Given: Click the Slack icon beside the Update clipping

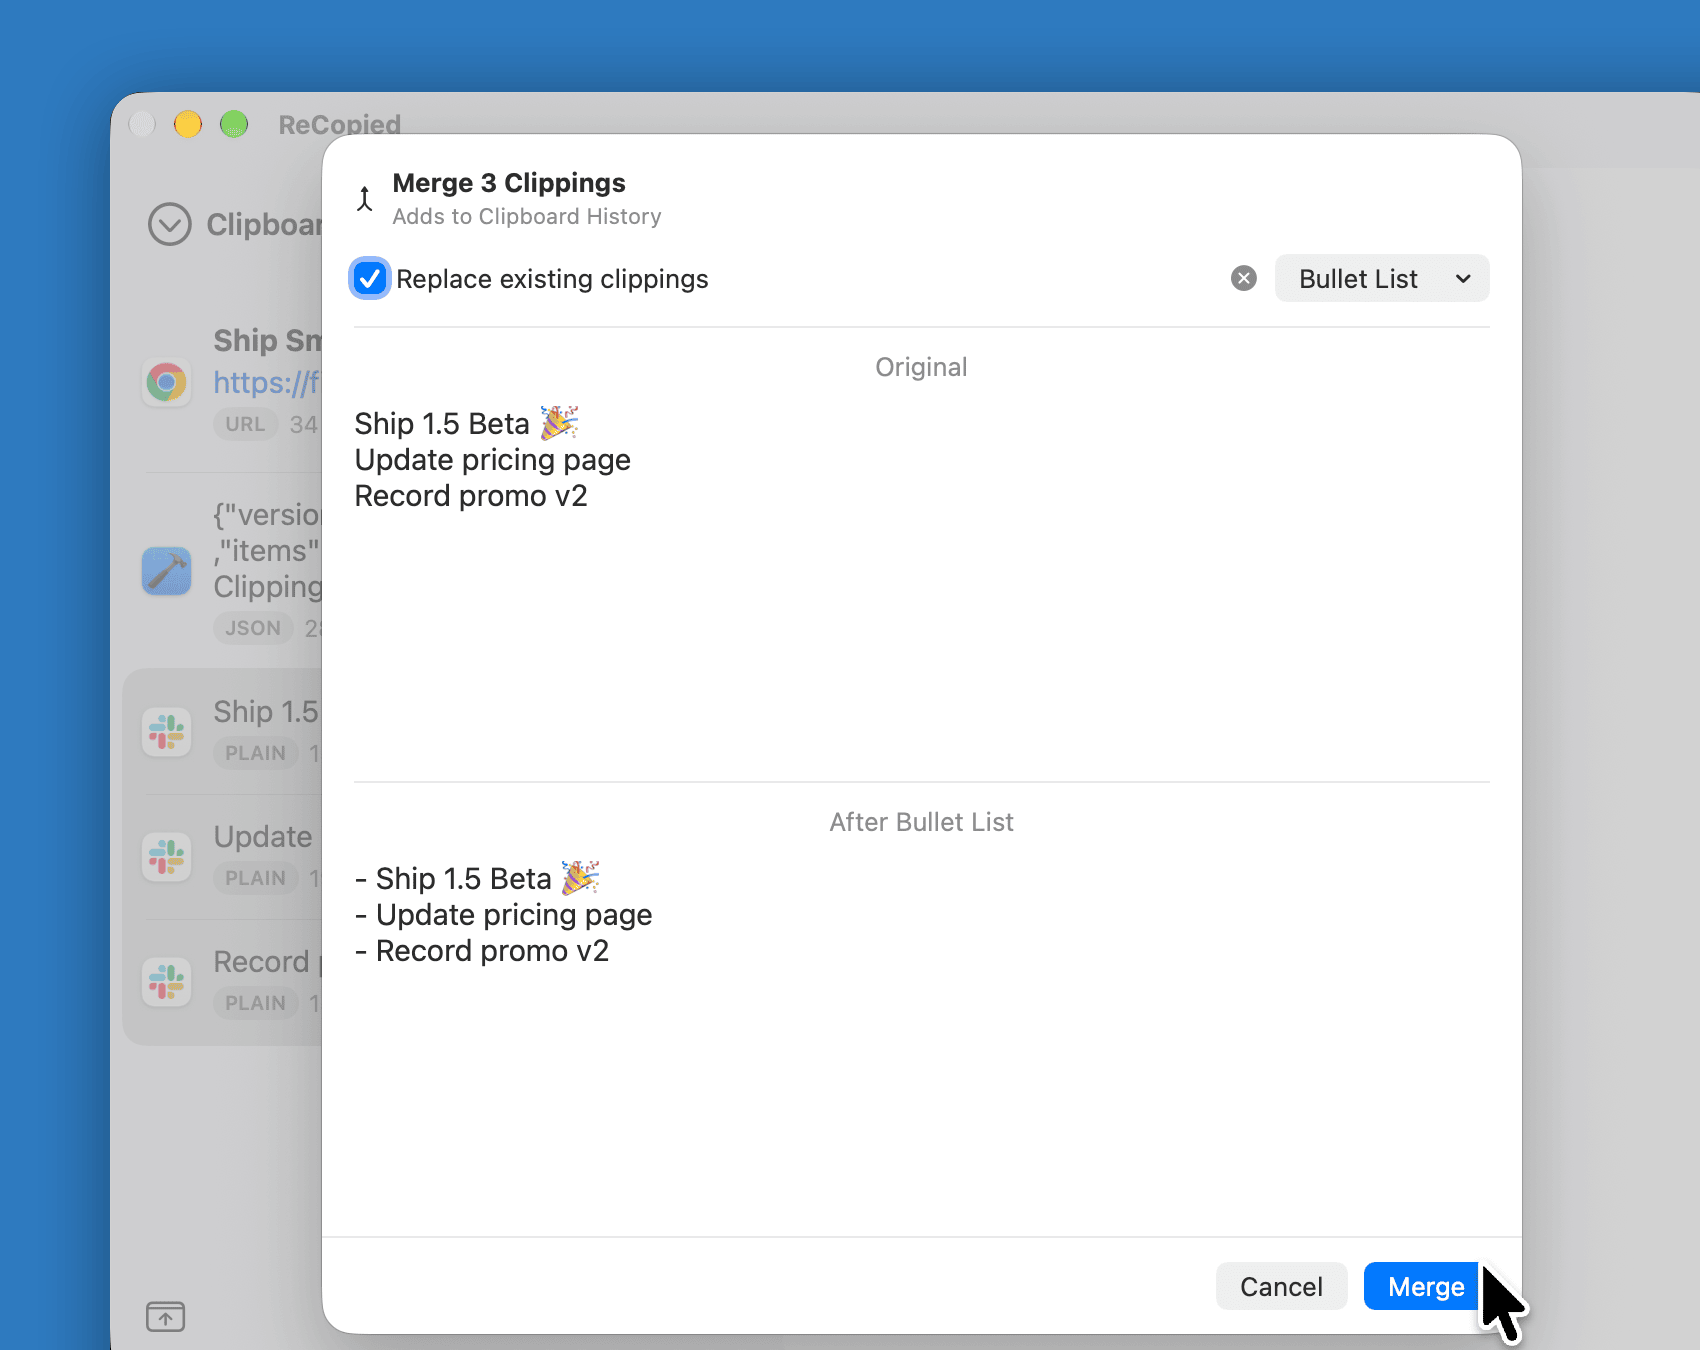Looking at the screenshot, I should coord(167,857).
